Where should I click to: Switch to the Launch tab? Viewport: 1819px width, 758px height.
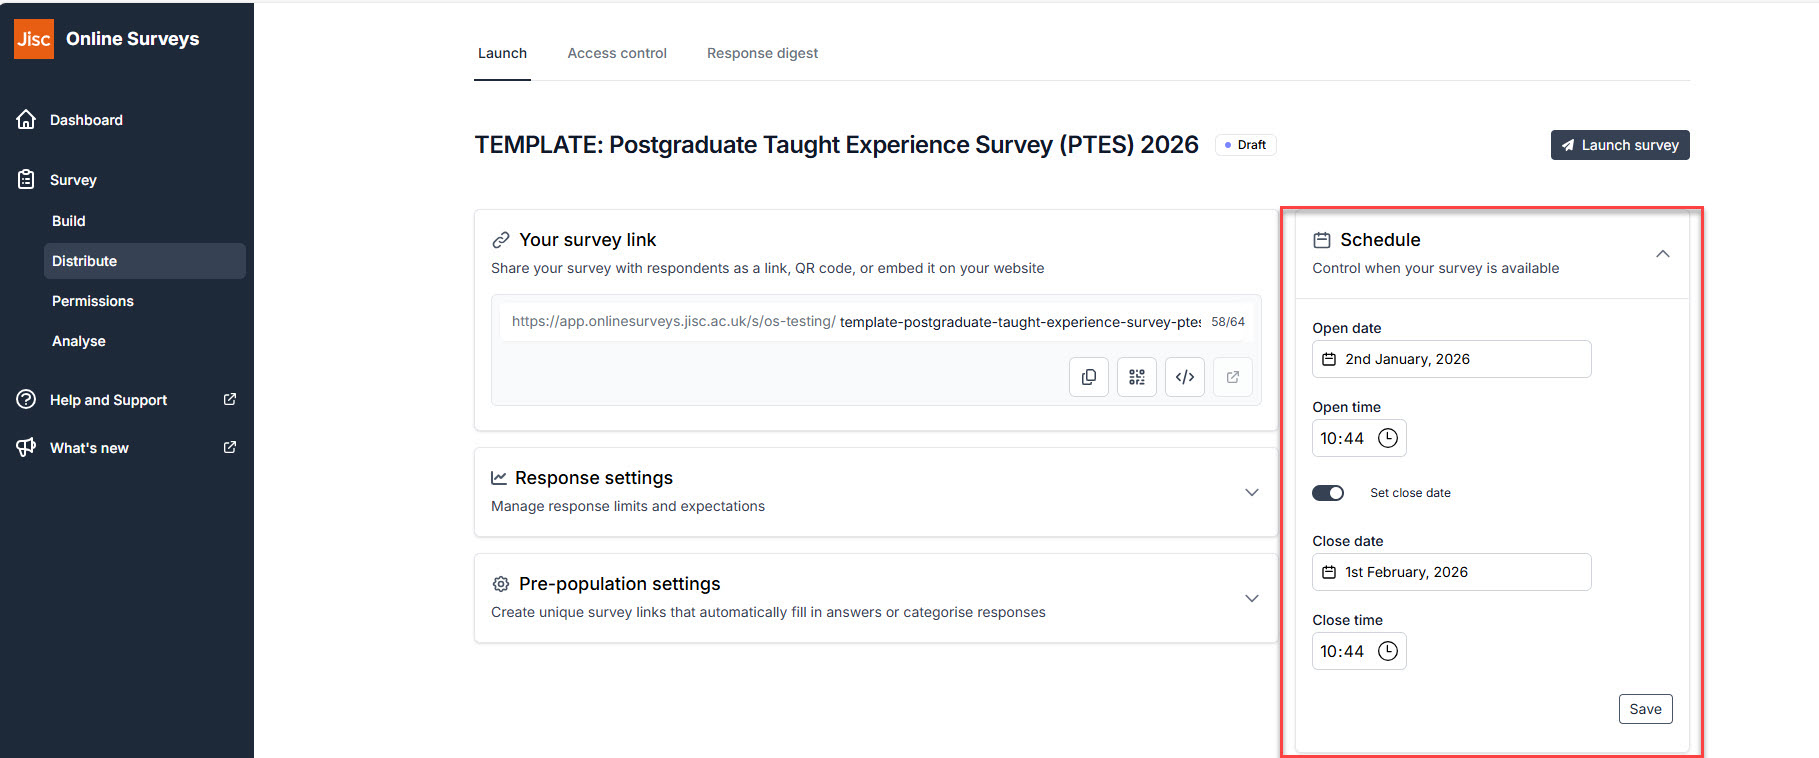502,54
